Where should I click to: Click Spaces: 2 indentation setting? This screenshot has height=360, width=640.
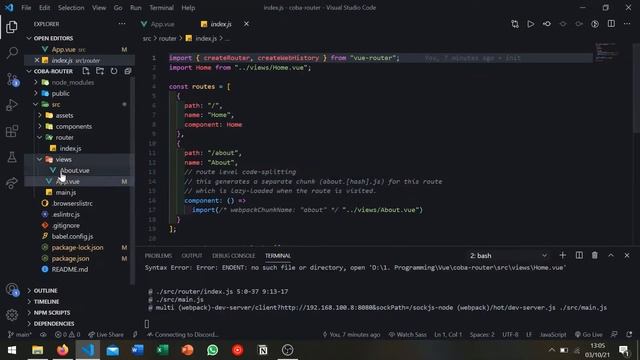482,334
